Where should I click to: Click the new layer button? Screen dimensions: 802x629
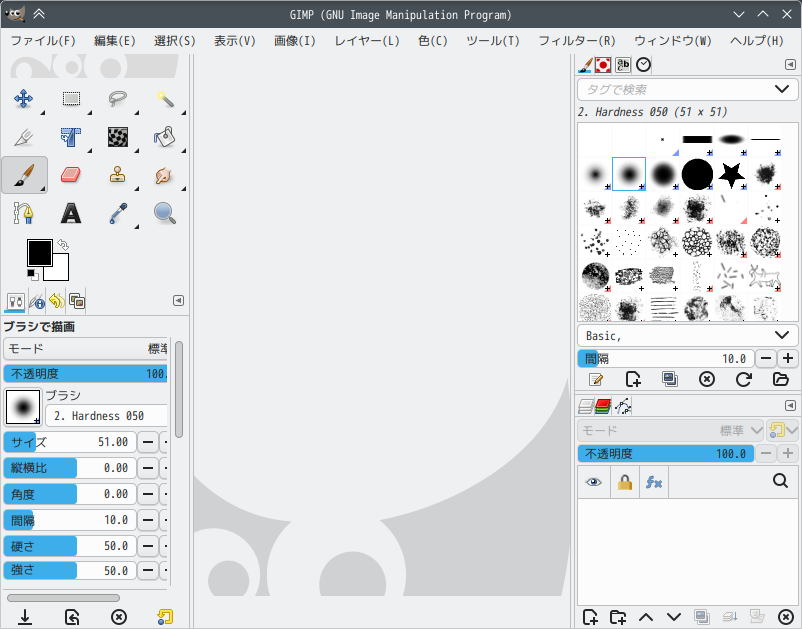coord(590,617)
